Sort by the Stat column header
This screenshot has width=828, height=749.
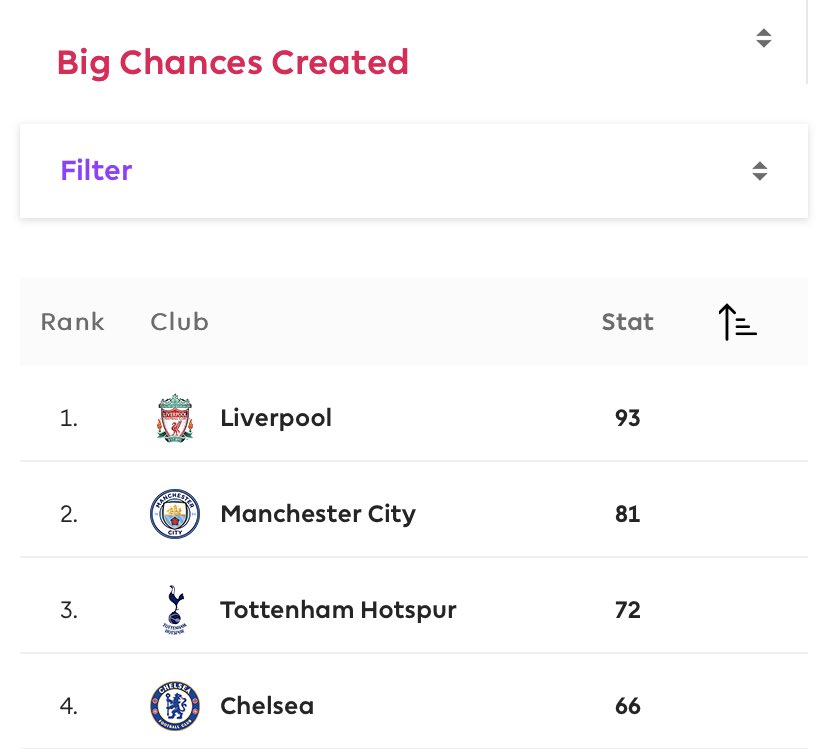[627, 322]
